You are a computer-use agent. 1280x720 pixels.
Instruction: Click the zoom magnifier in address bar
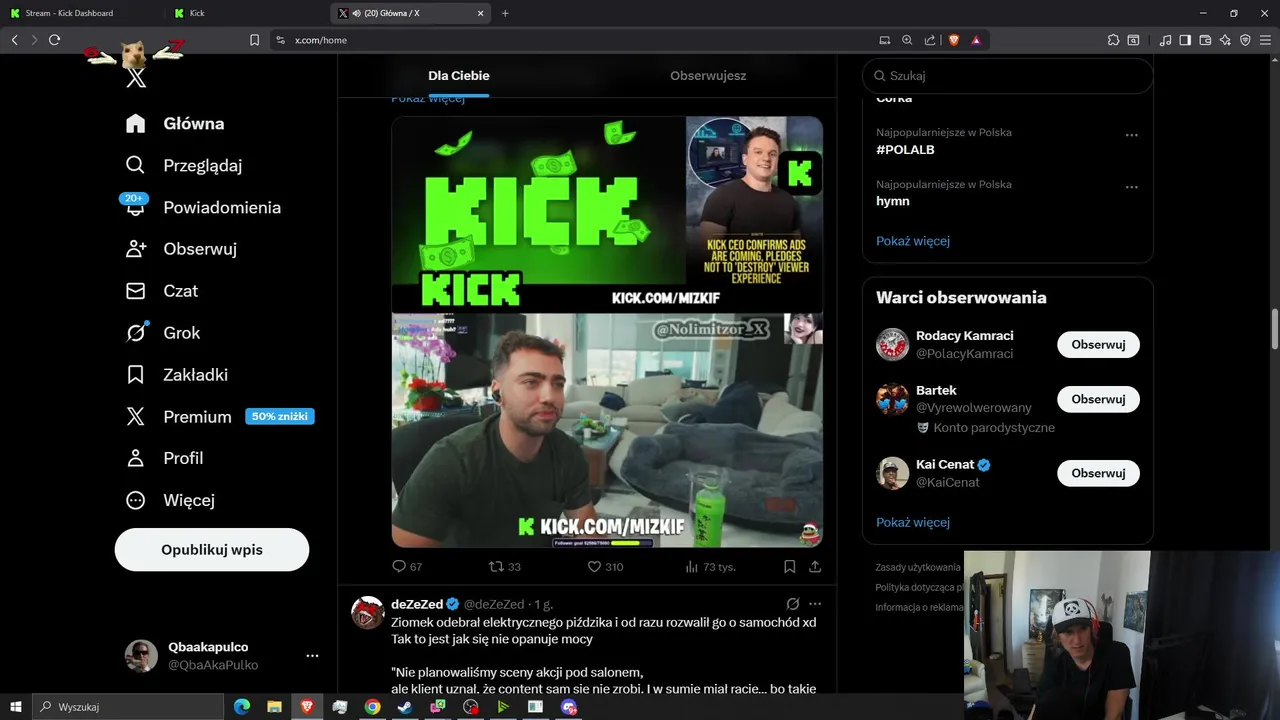pos(907,40)
